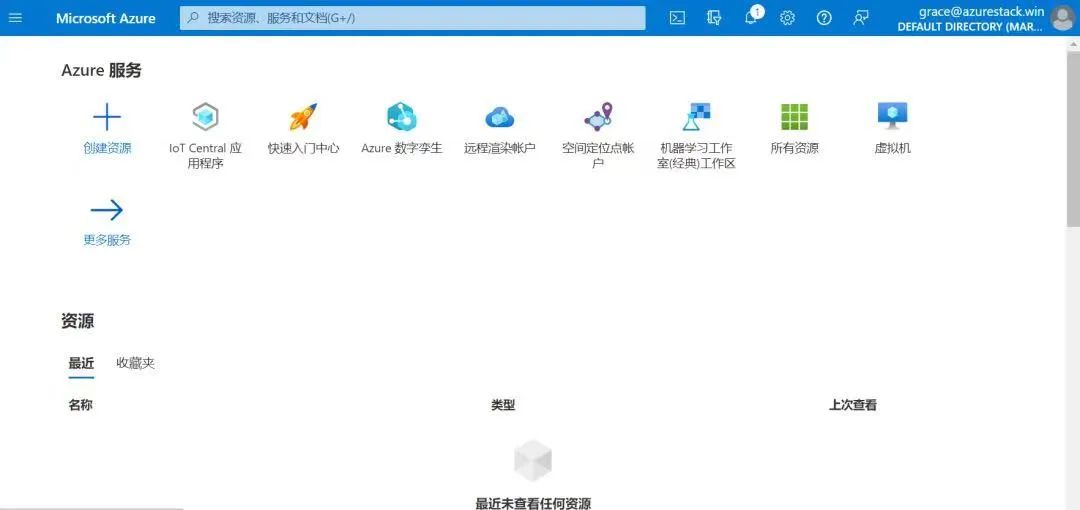This screenshot has width=1080, height=510.
Task: Click the Microsoft Azure home link
Action: (x=105, y=19)
